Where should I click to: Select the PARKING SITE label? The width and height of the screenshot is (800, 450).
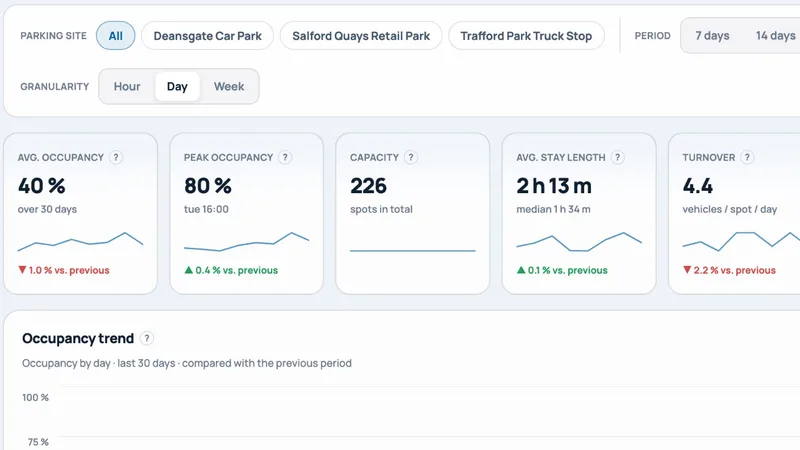[54, 36]
